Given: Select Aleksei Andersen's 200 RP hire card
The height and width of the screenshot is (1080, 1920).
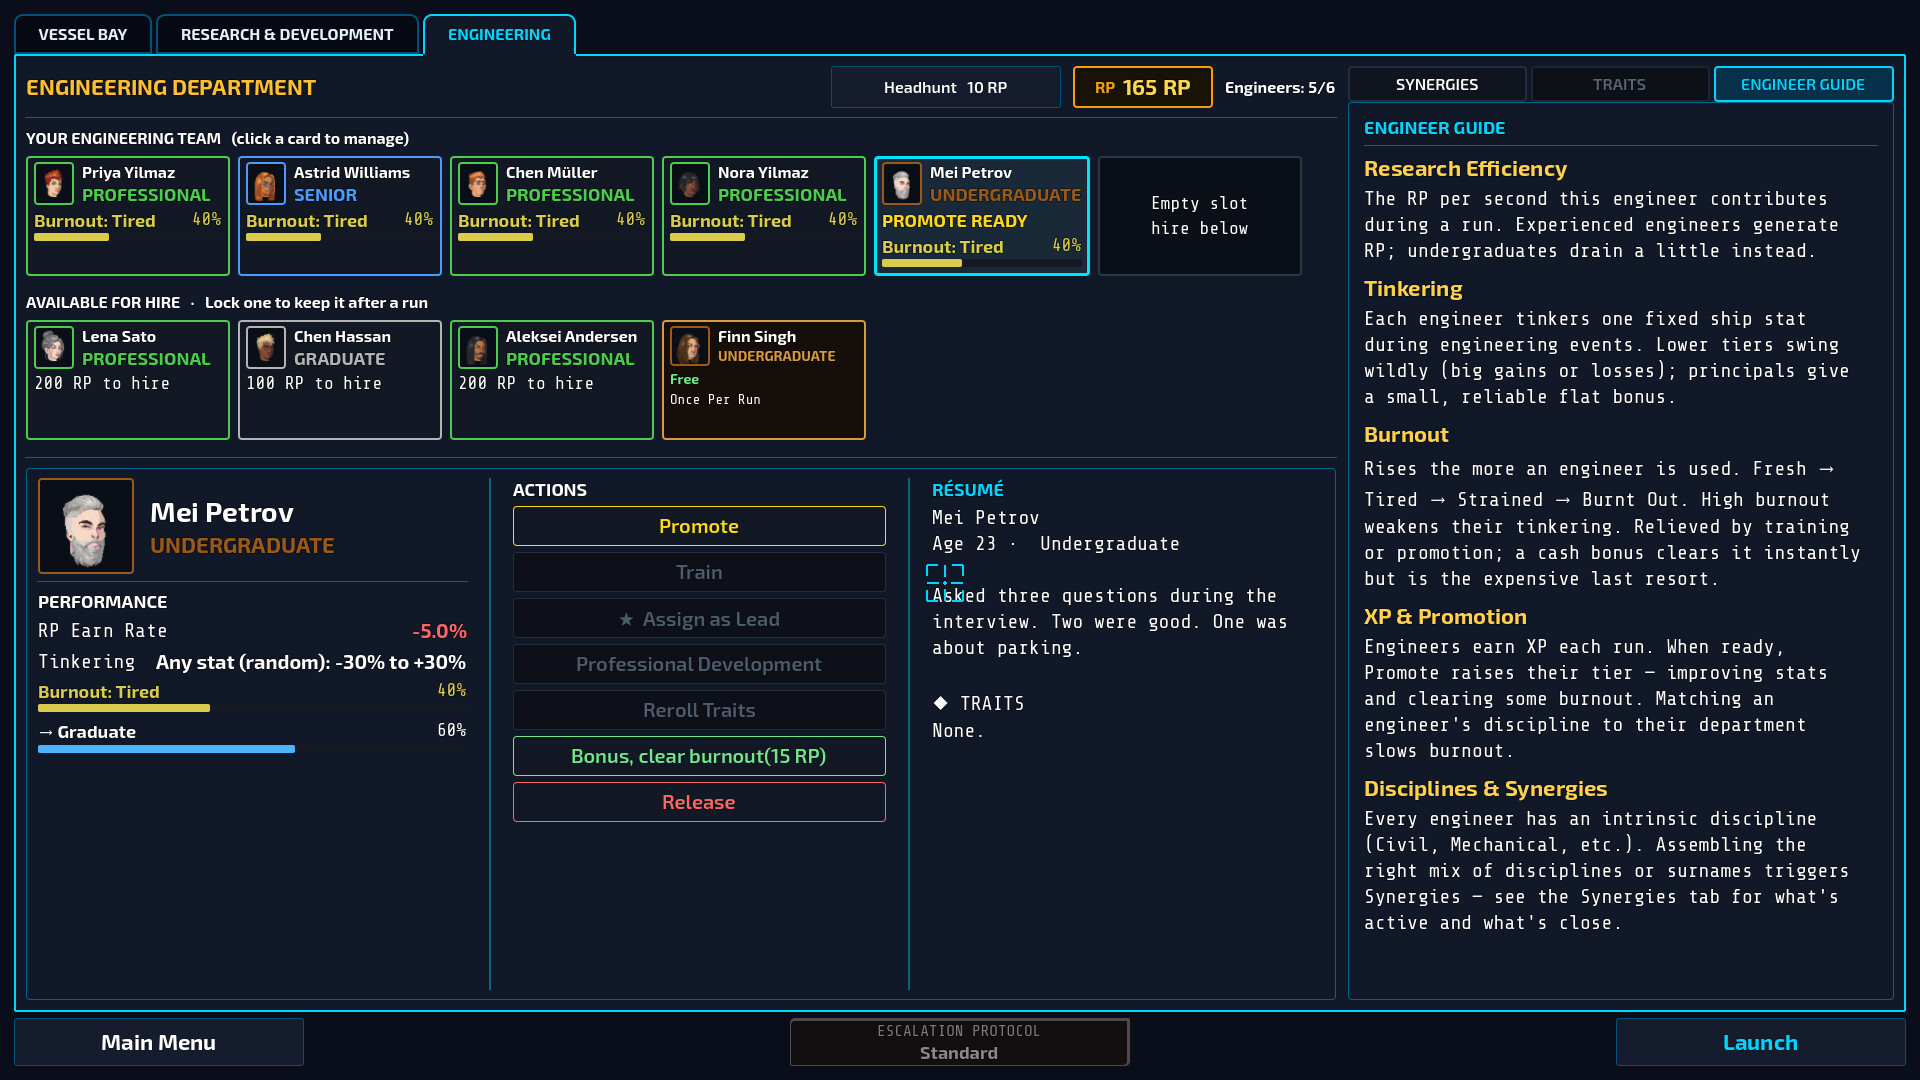Looking at the screenshot, I should point(552,380).
